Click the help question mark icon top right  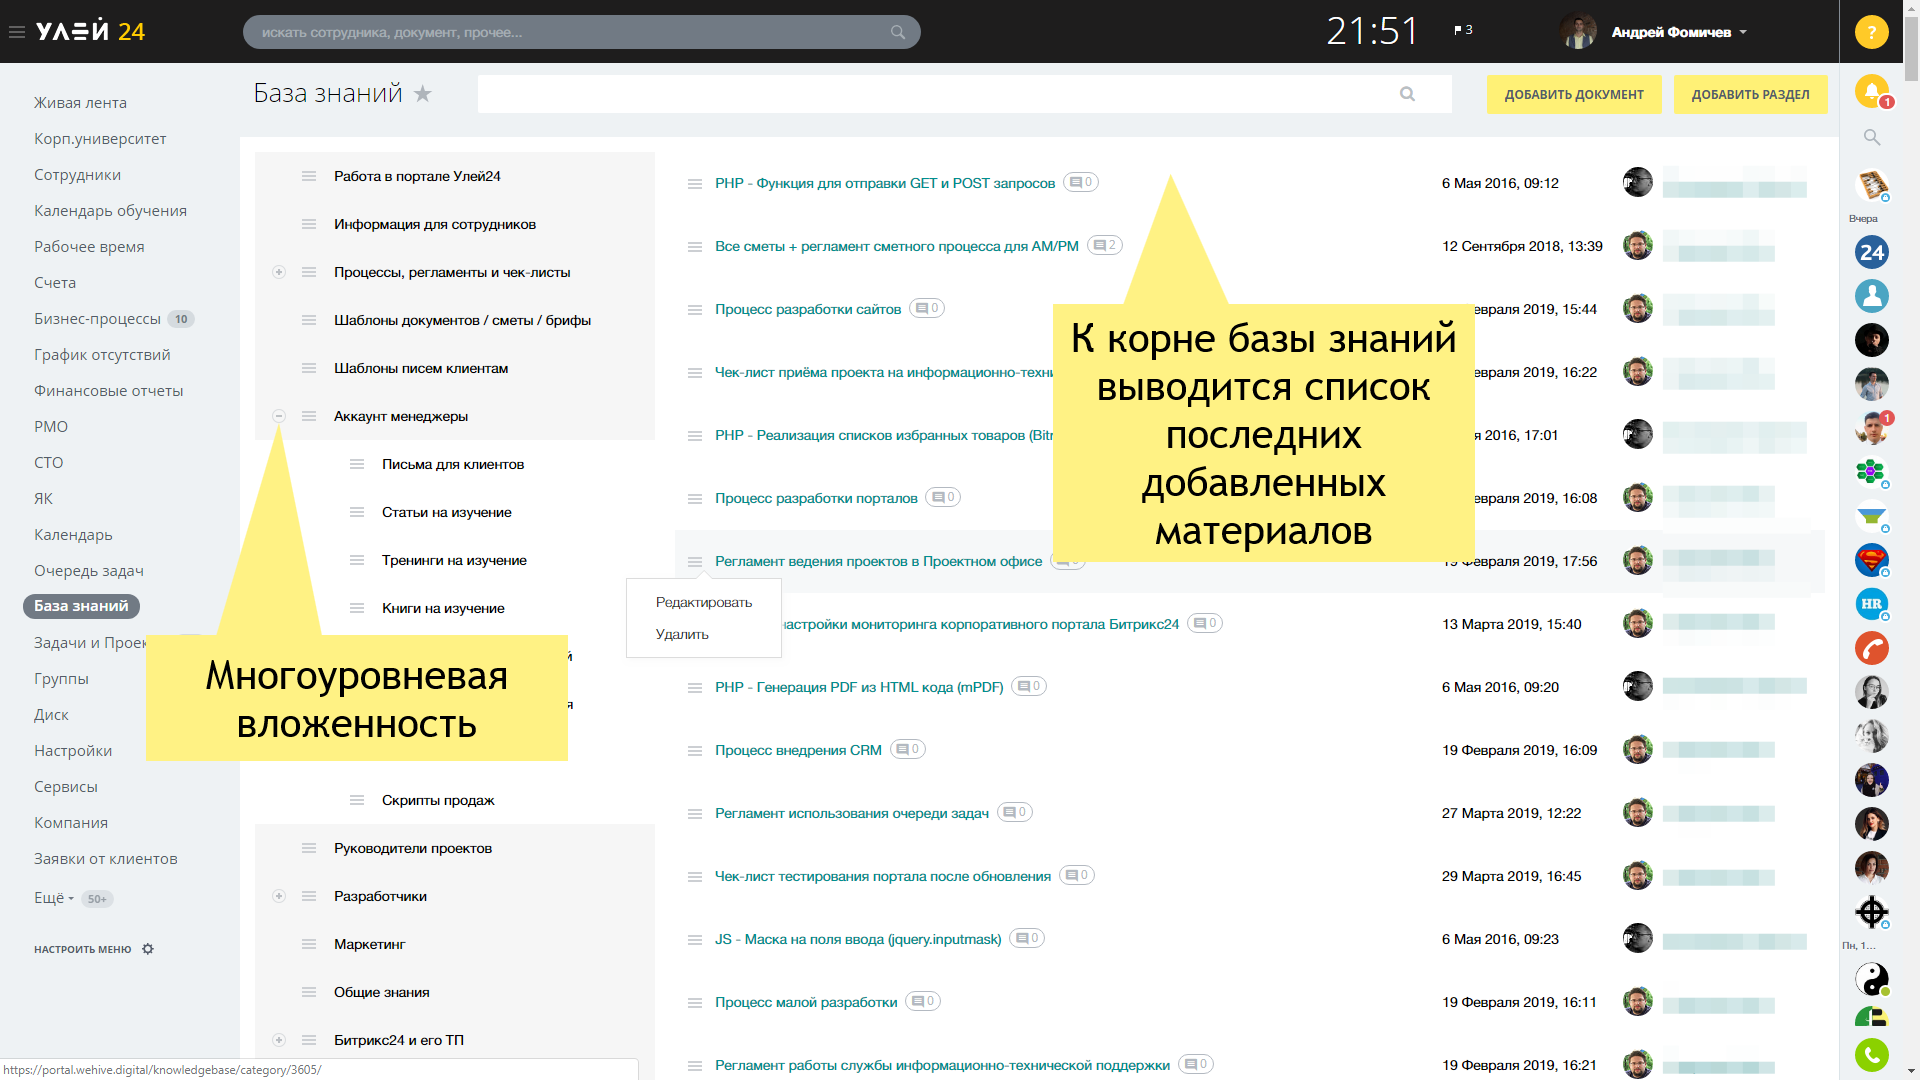pos(1871,30)
